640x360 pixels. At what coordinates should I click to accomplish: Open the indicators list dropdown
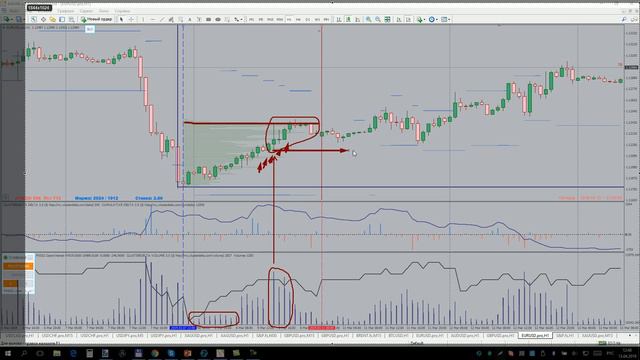(421, 19)
